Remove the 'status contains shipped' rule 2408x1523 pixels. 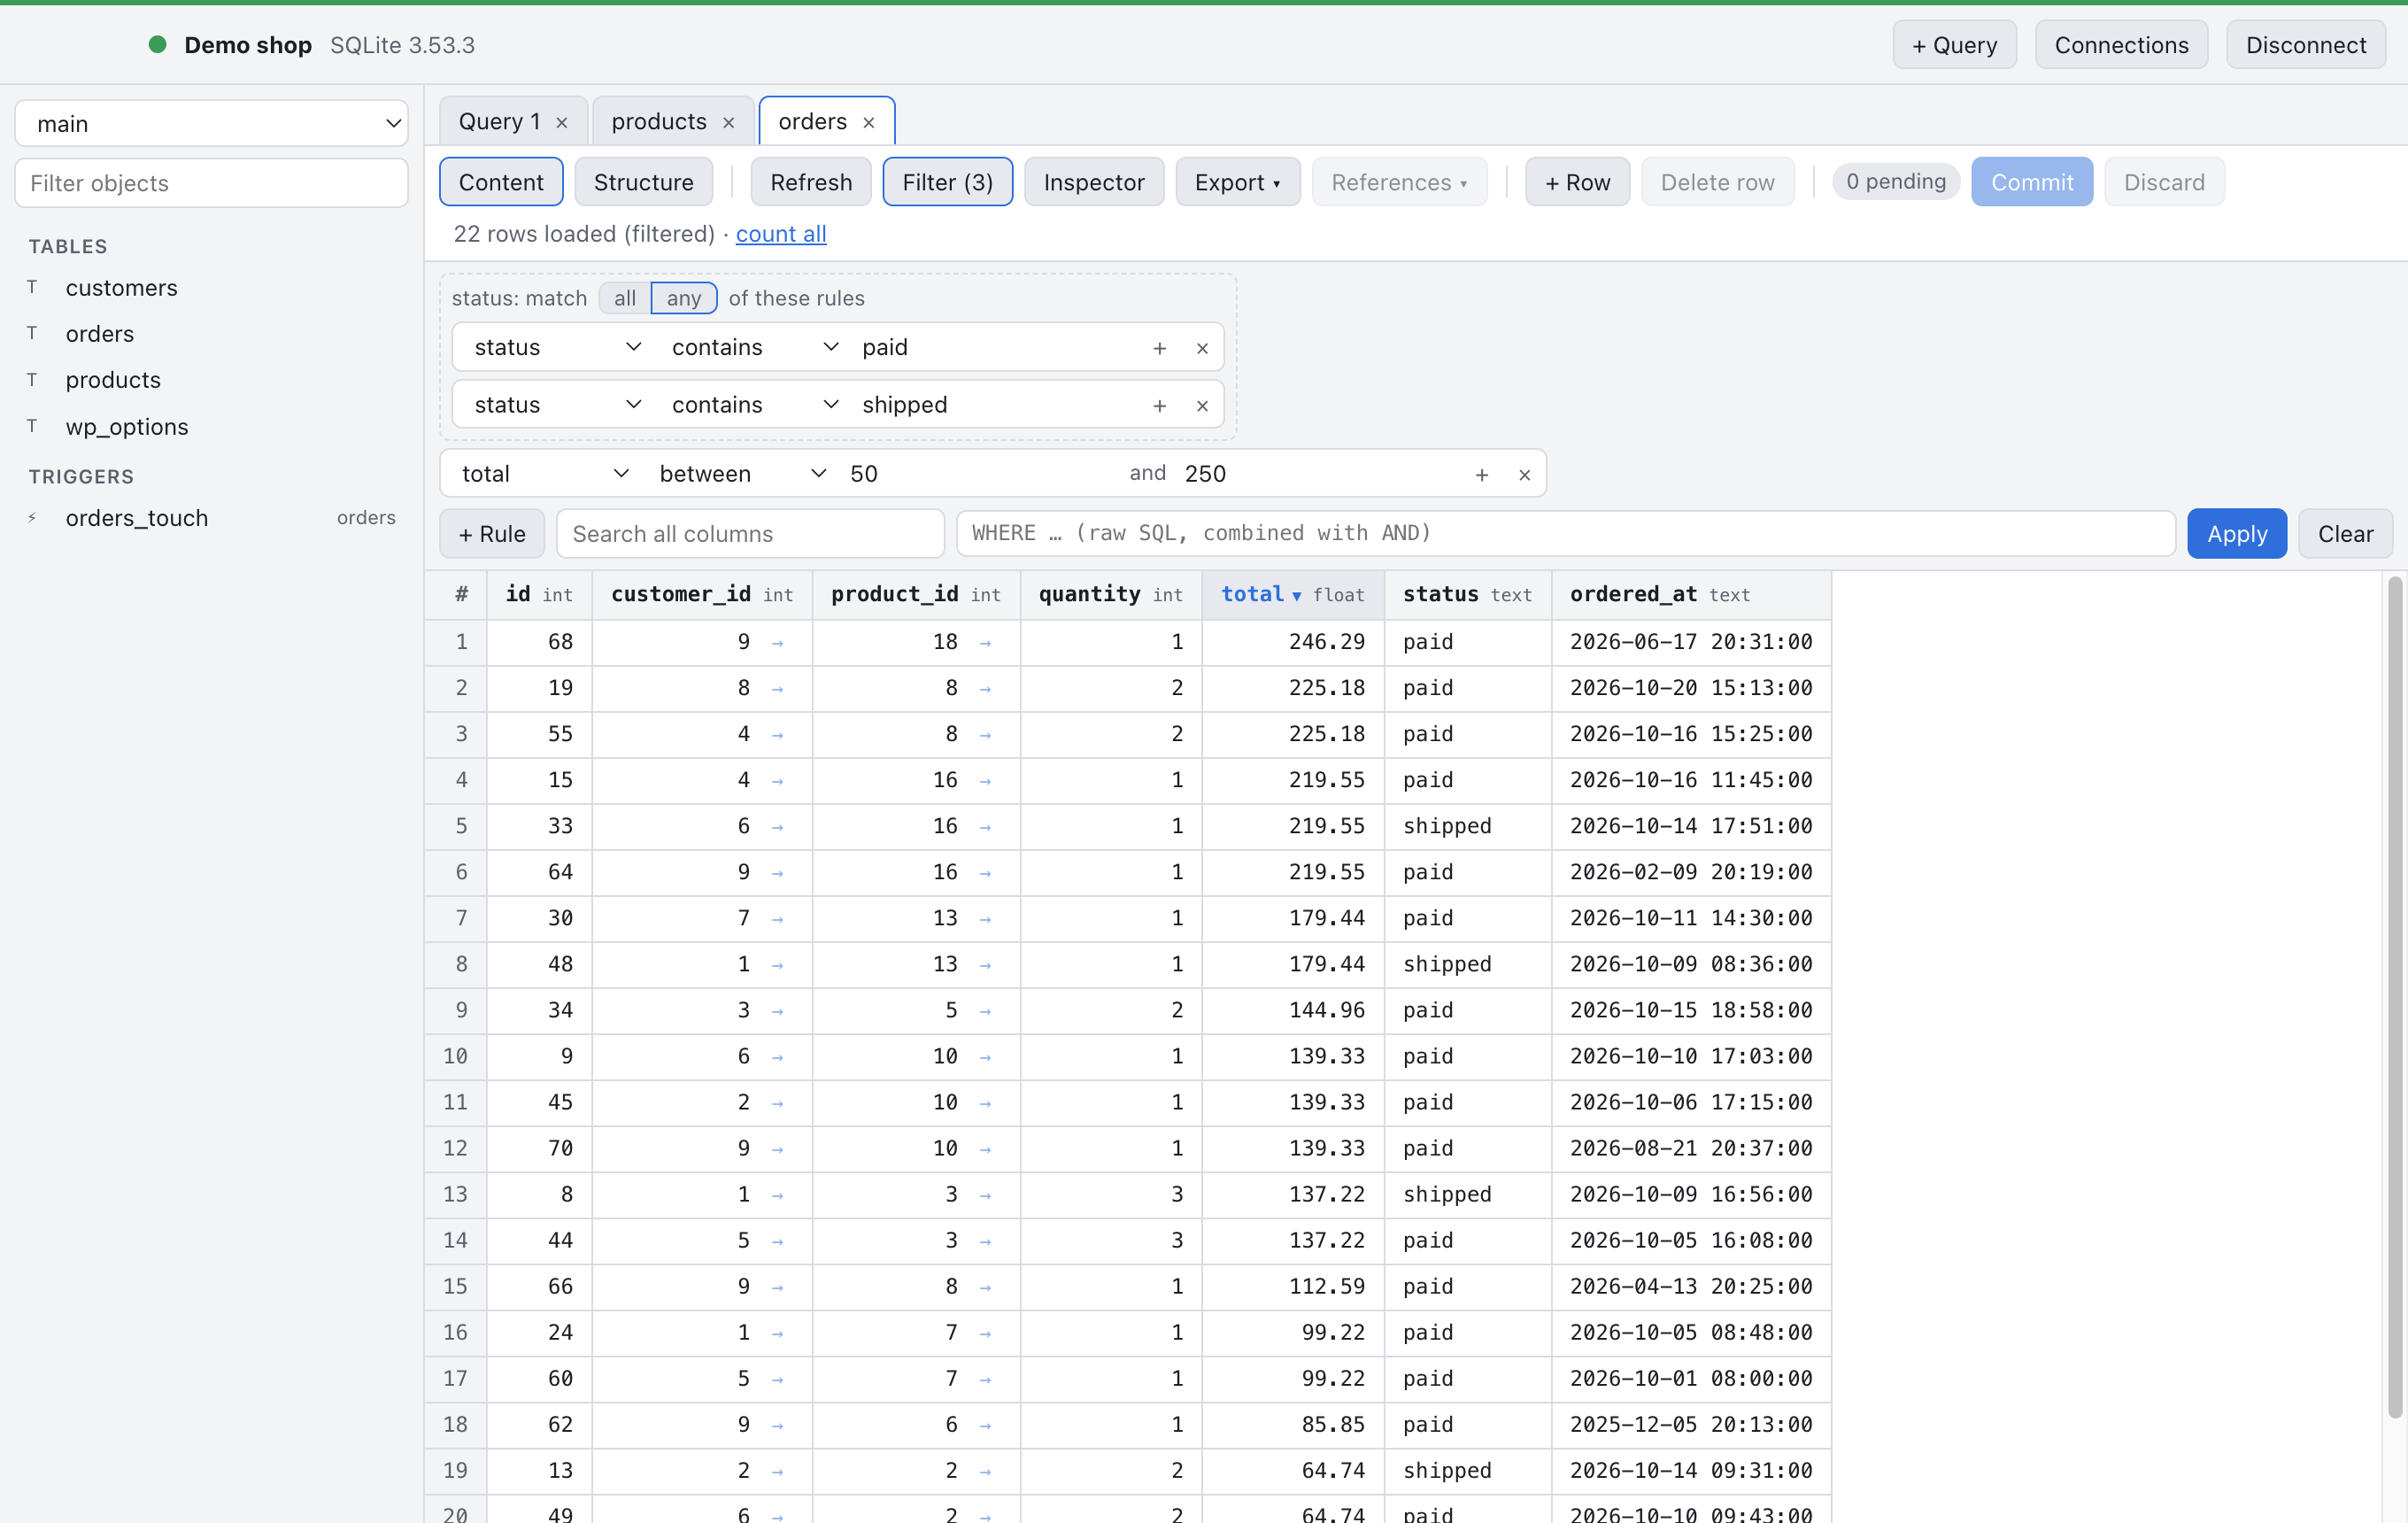pos(1202,406)
